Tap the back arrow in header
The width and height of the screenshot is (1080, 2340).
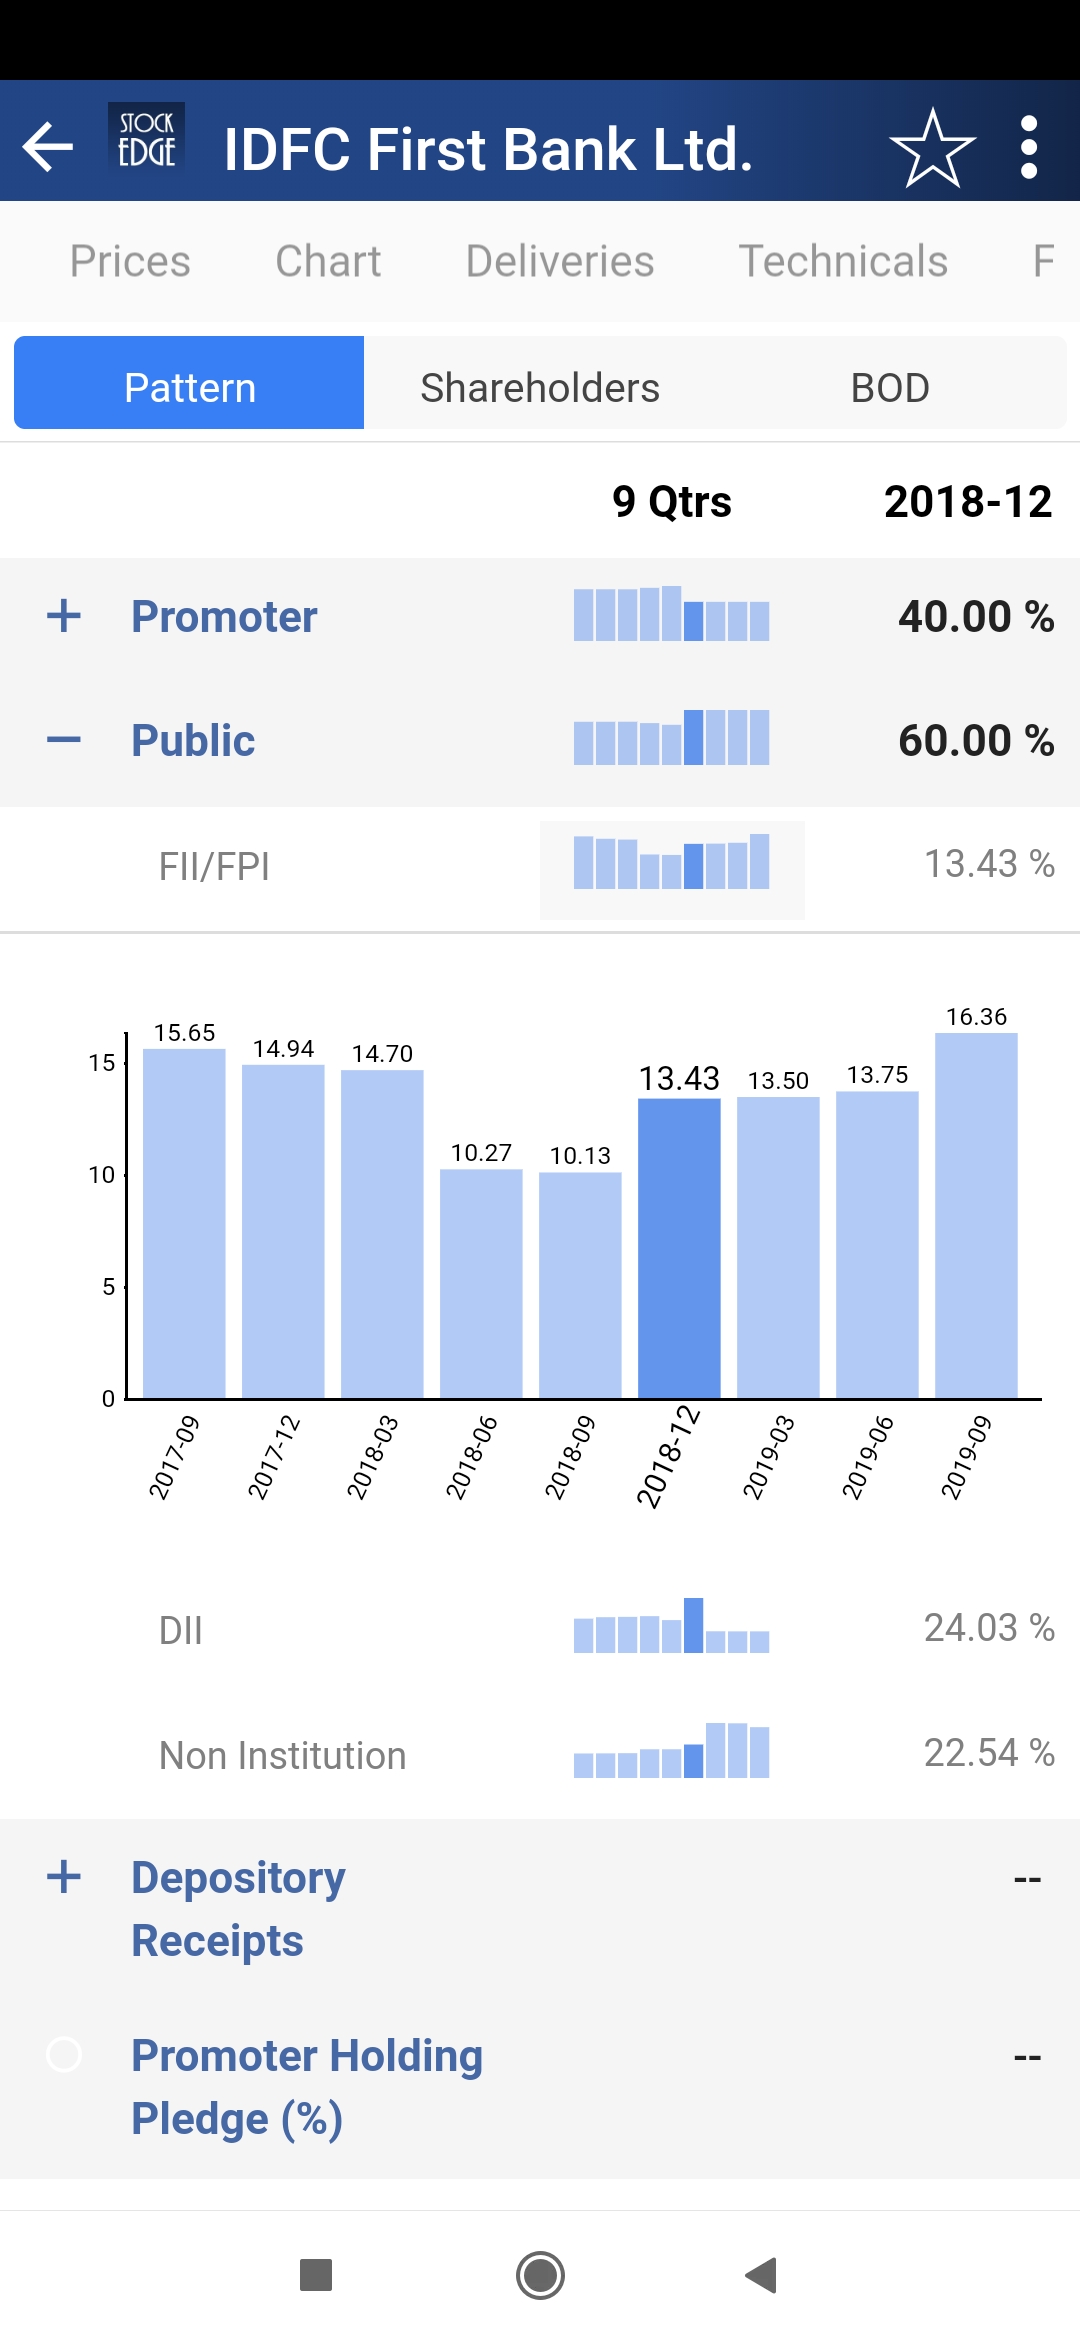click(48, 148)
